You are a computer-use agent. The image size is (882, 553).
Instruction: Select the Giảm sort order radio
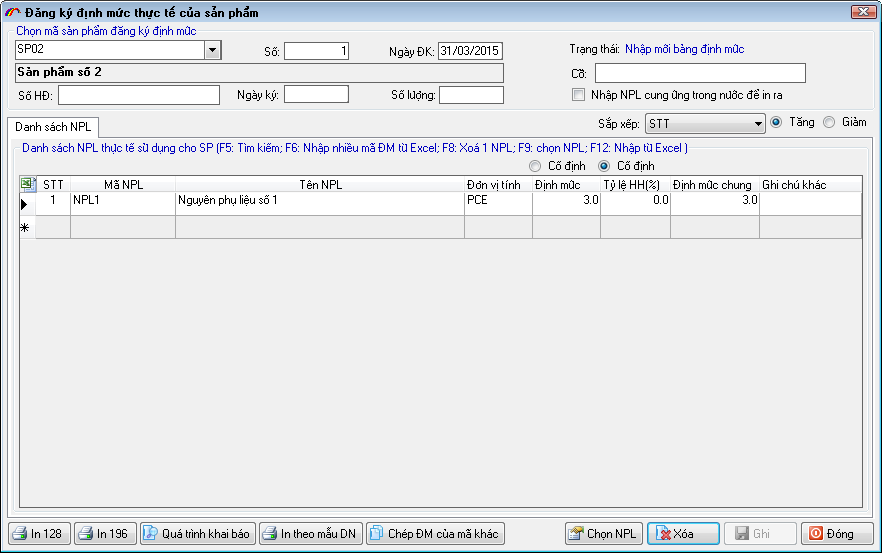[828, 123]
